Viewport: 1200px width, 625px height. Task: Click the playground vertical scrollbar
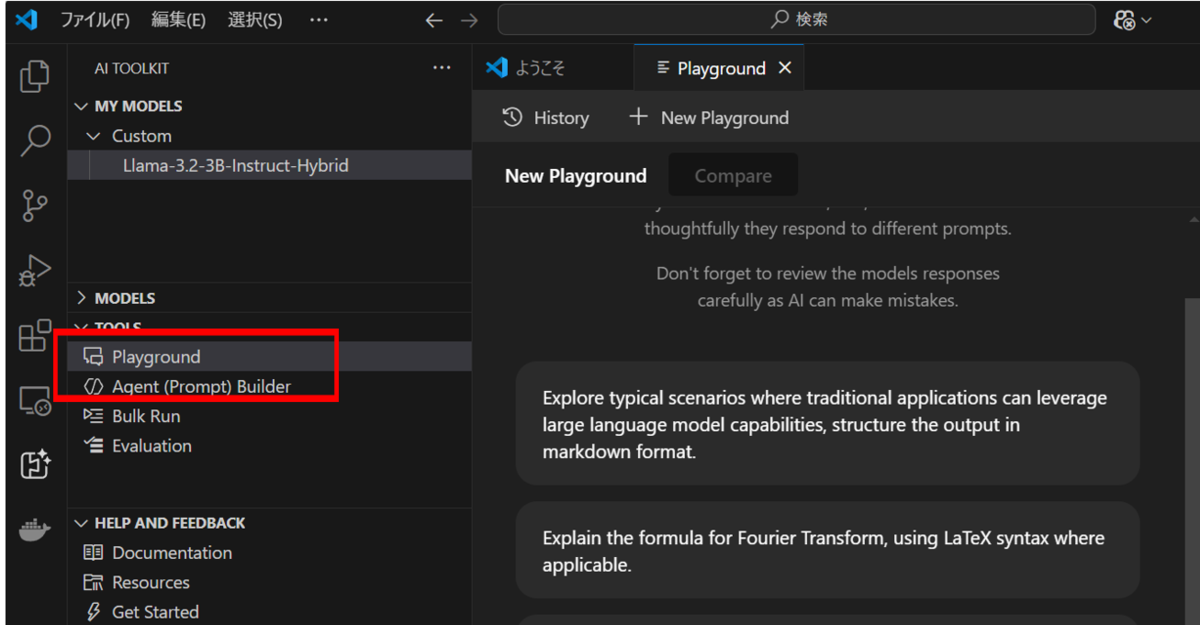(x=1192, y=460)
